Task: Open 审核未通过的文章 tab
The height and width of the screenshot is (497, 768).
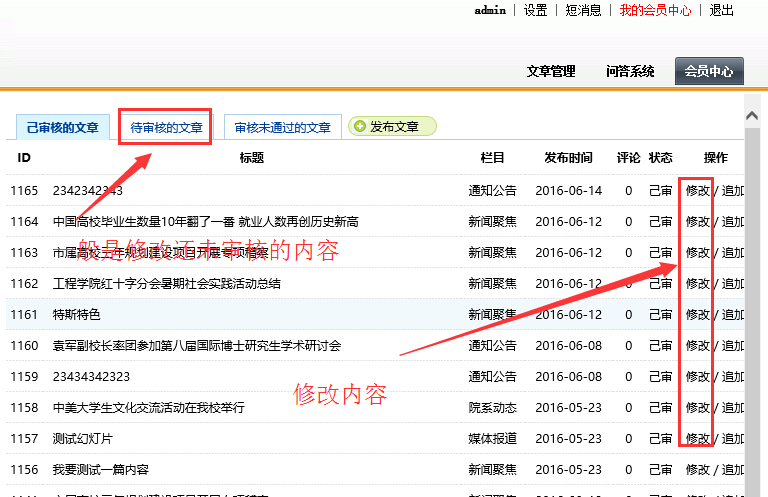Action: tap(283, 128)
